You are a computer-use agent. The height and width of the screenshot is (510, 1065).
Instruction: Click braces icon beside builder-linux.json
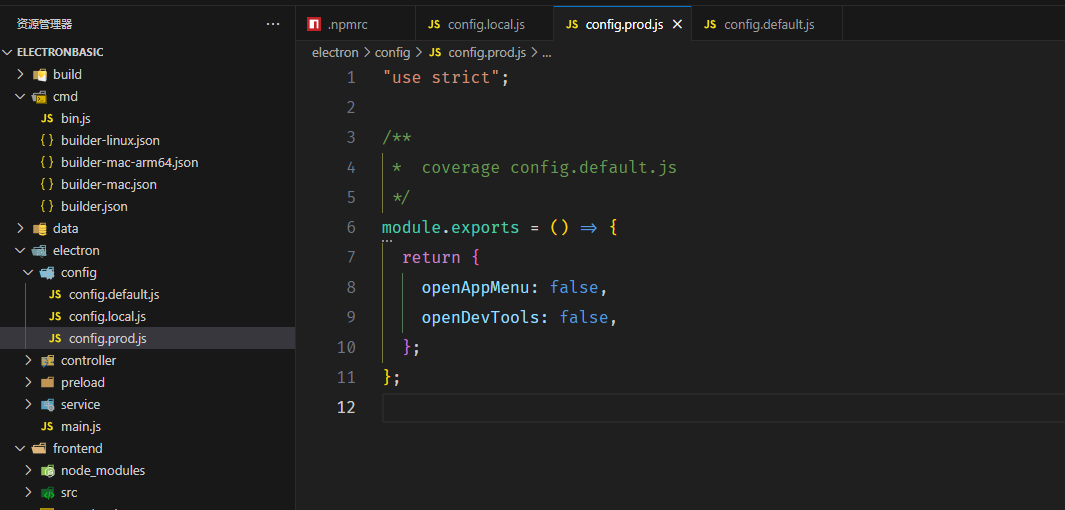(47, 141)
